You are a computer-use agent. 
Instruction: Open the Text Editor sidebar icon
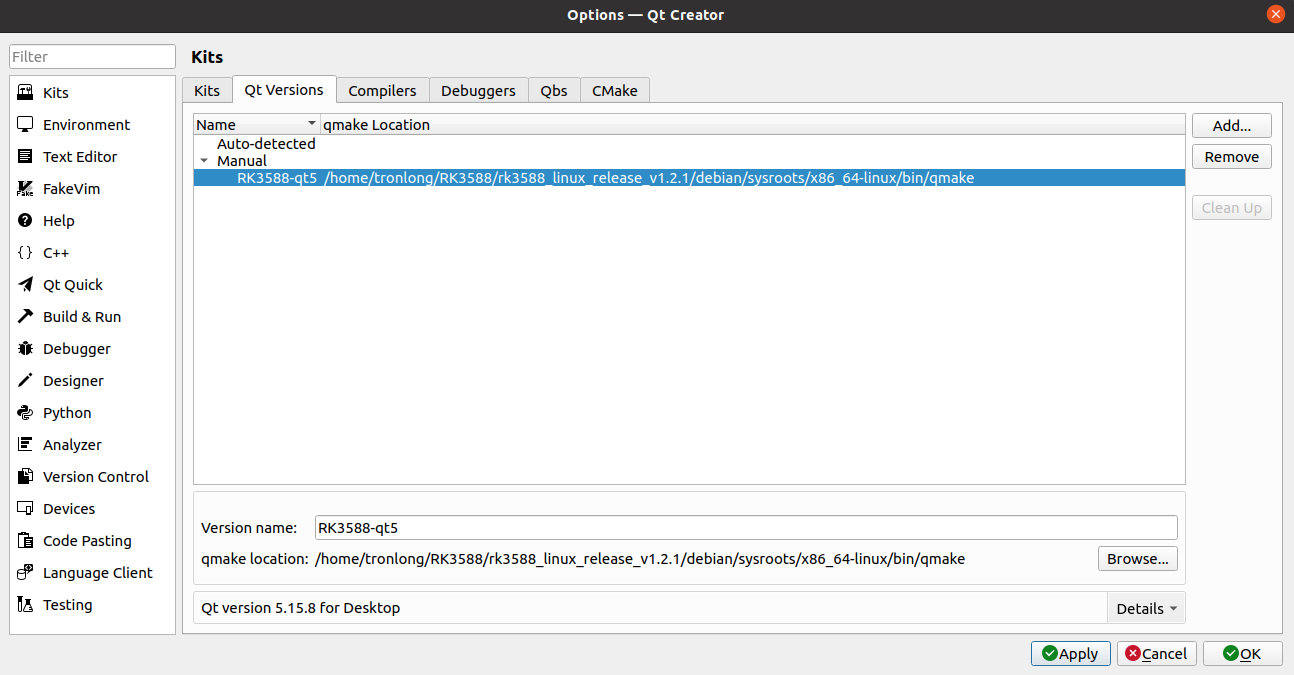click(25, 156)
